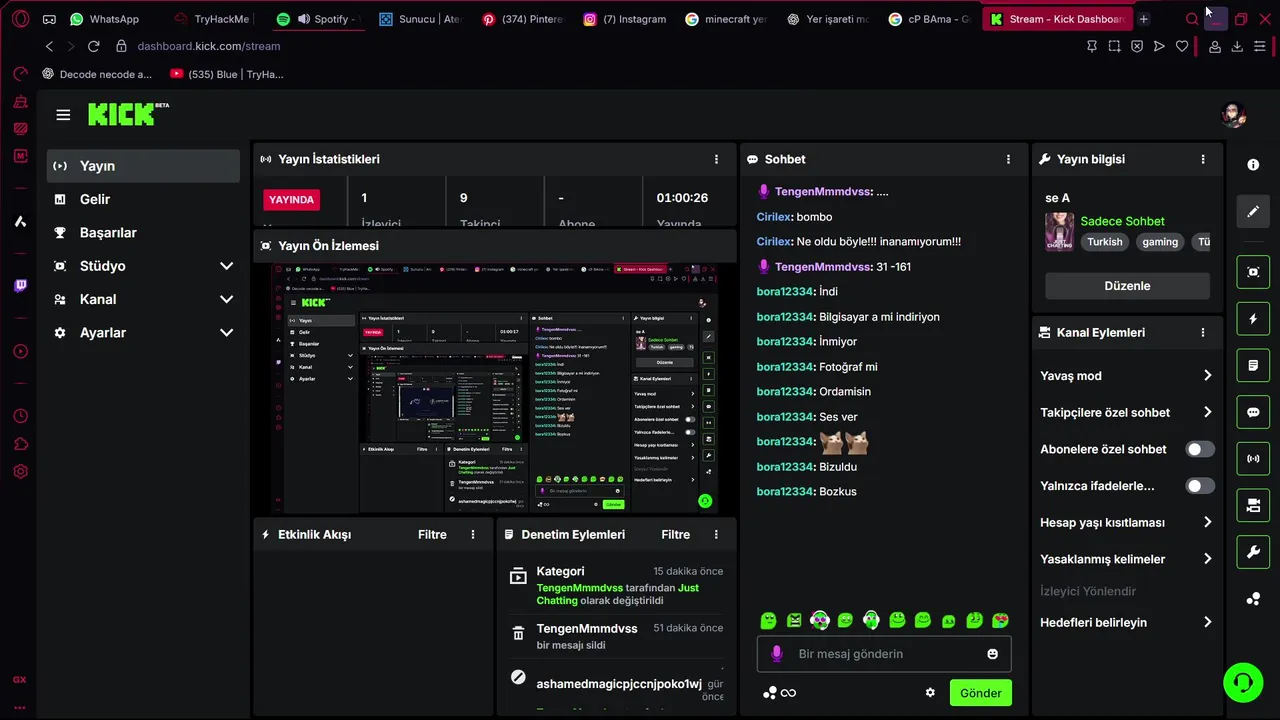Open Hesap yaşı kısıtlaması arrow

tap(1207, 522)
